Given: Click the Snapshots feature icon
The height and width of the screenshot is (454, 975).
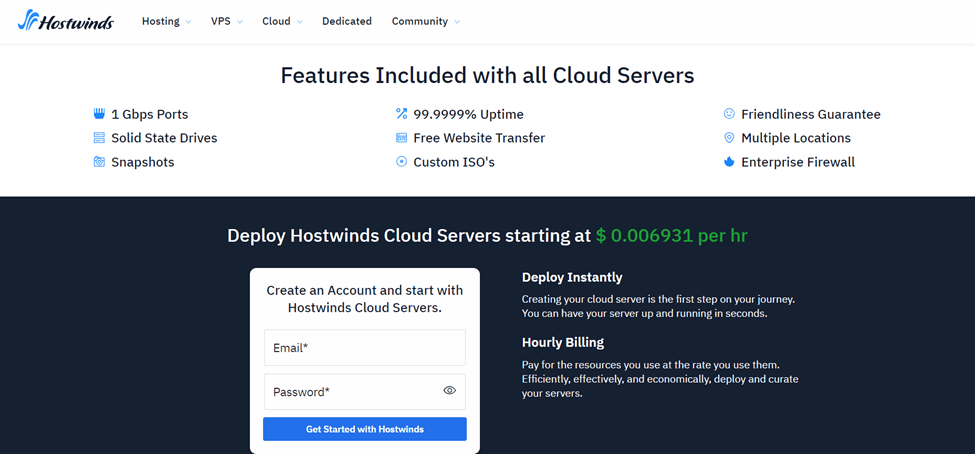Looking at the screenshot, I should coord(99,162).
